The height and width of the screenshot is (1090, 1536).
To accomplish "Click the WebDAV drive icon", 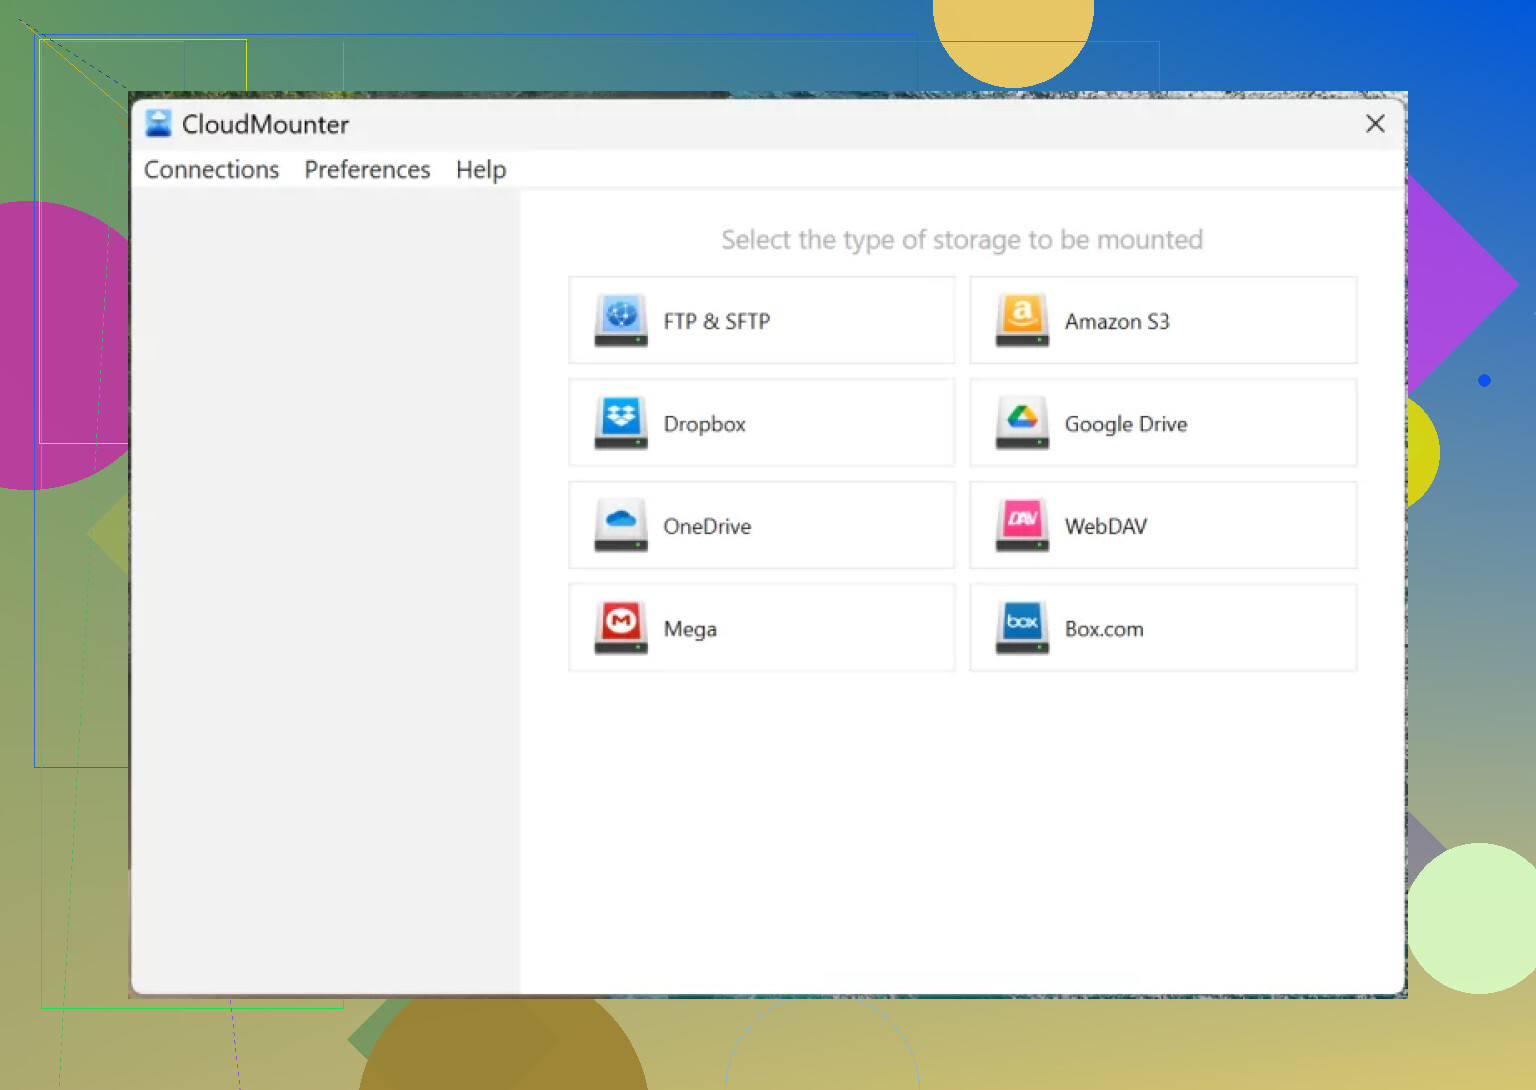I will (1022, 525).
